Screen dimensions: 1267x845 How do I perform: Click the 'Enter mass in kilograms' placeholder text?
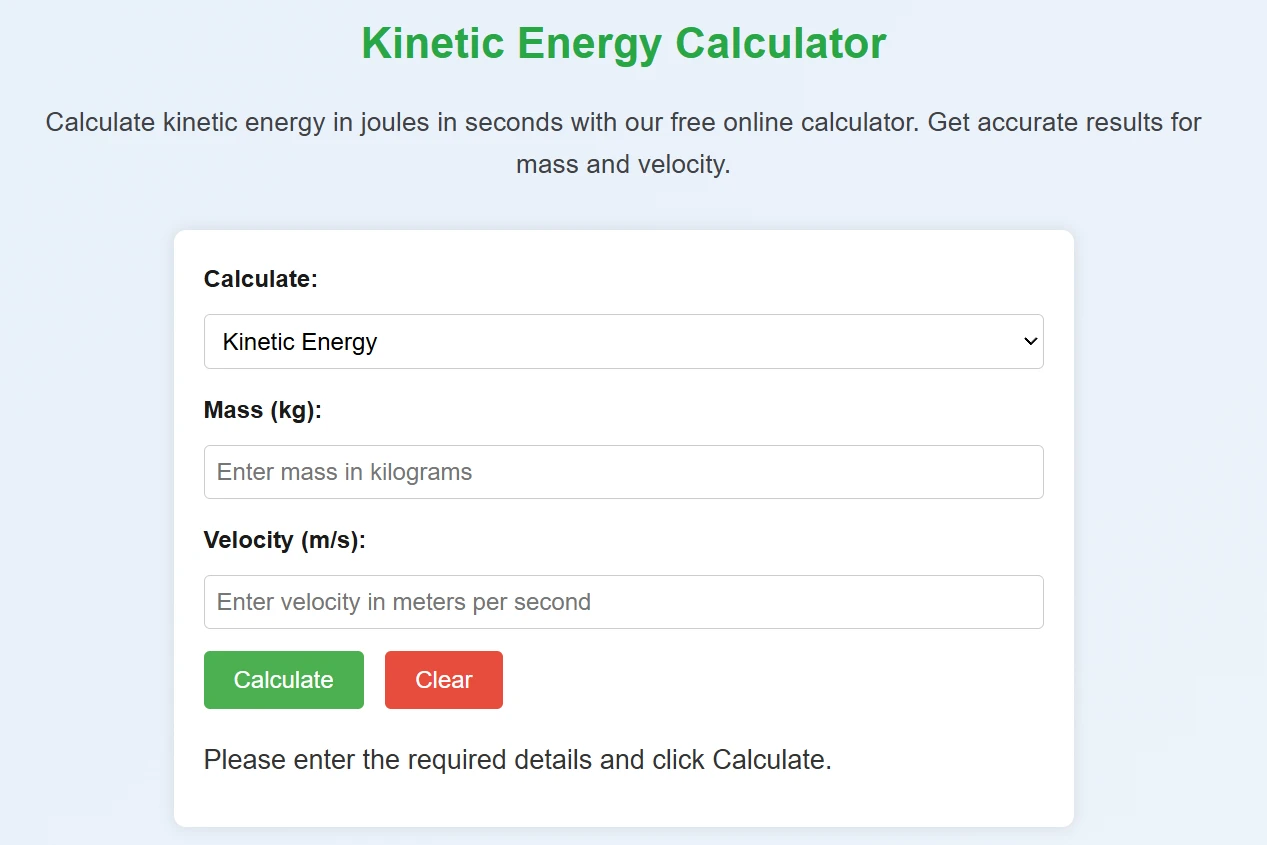click(x=344, y=472)
